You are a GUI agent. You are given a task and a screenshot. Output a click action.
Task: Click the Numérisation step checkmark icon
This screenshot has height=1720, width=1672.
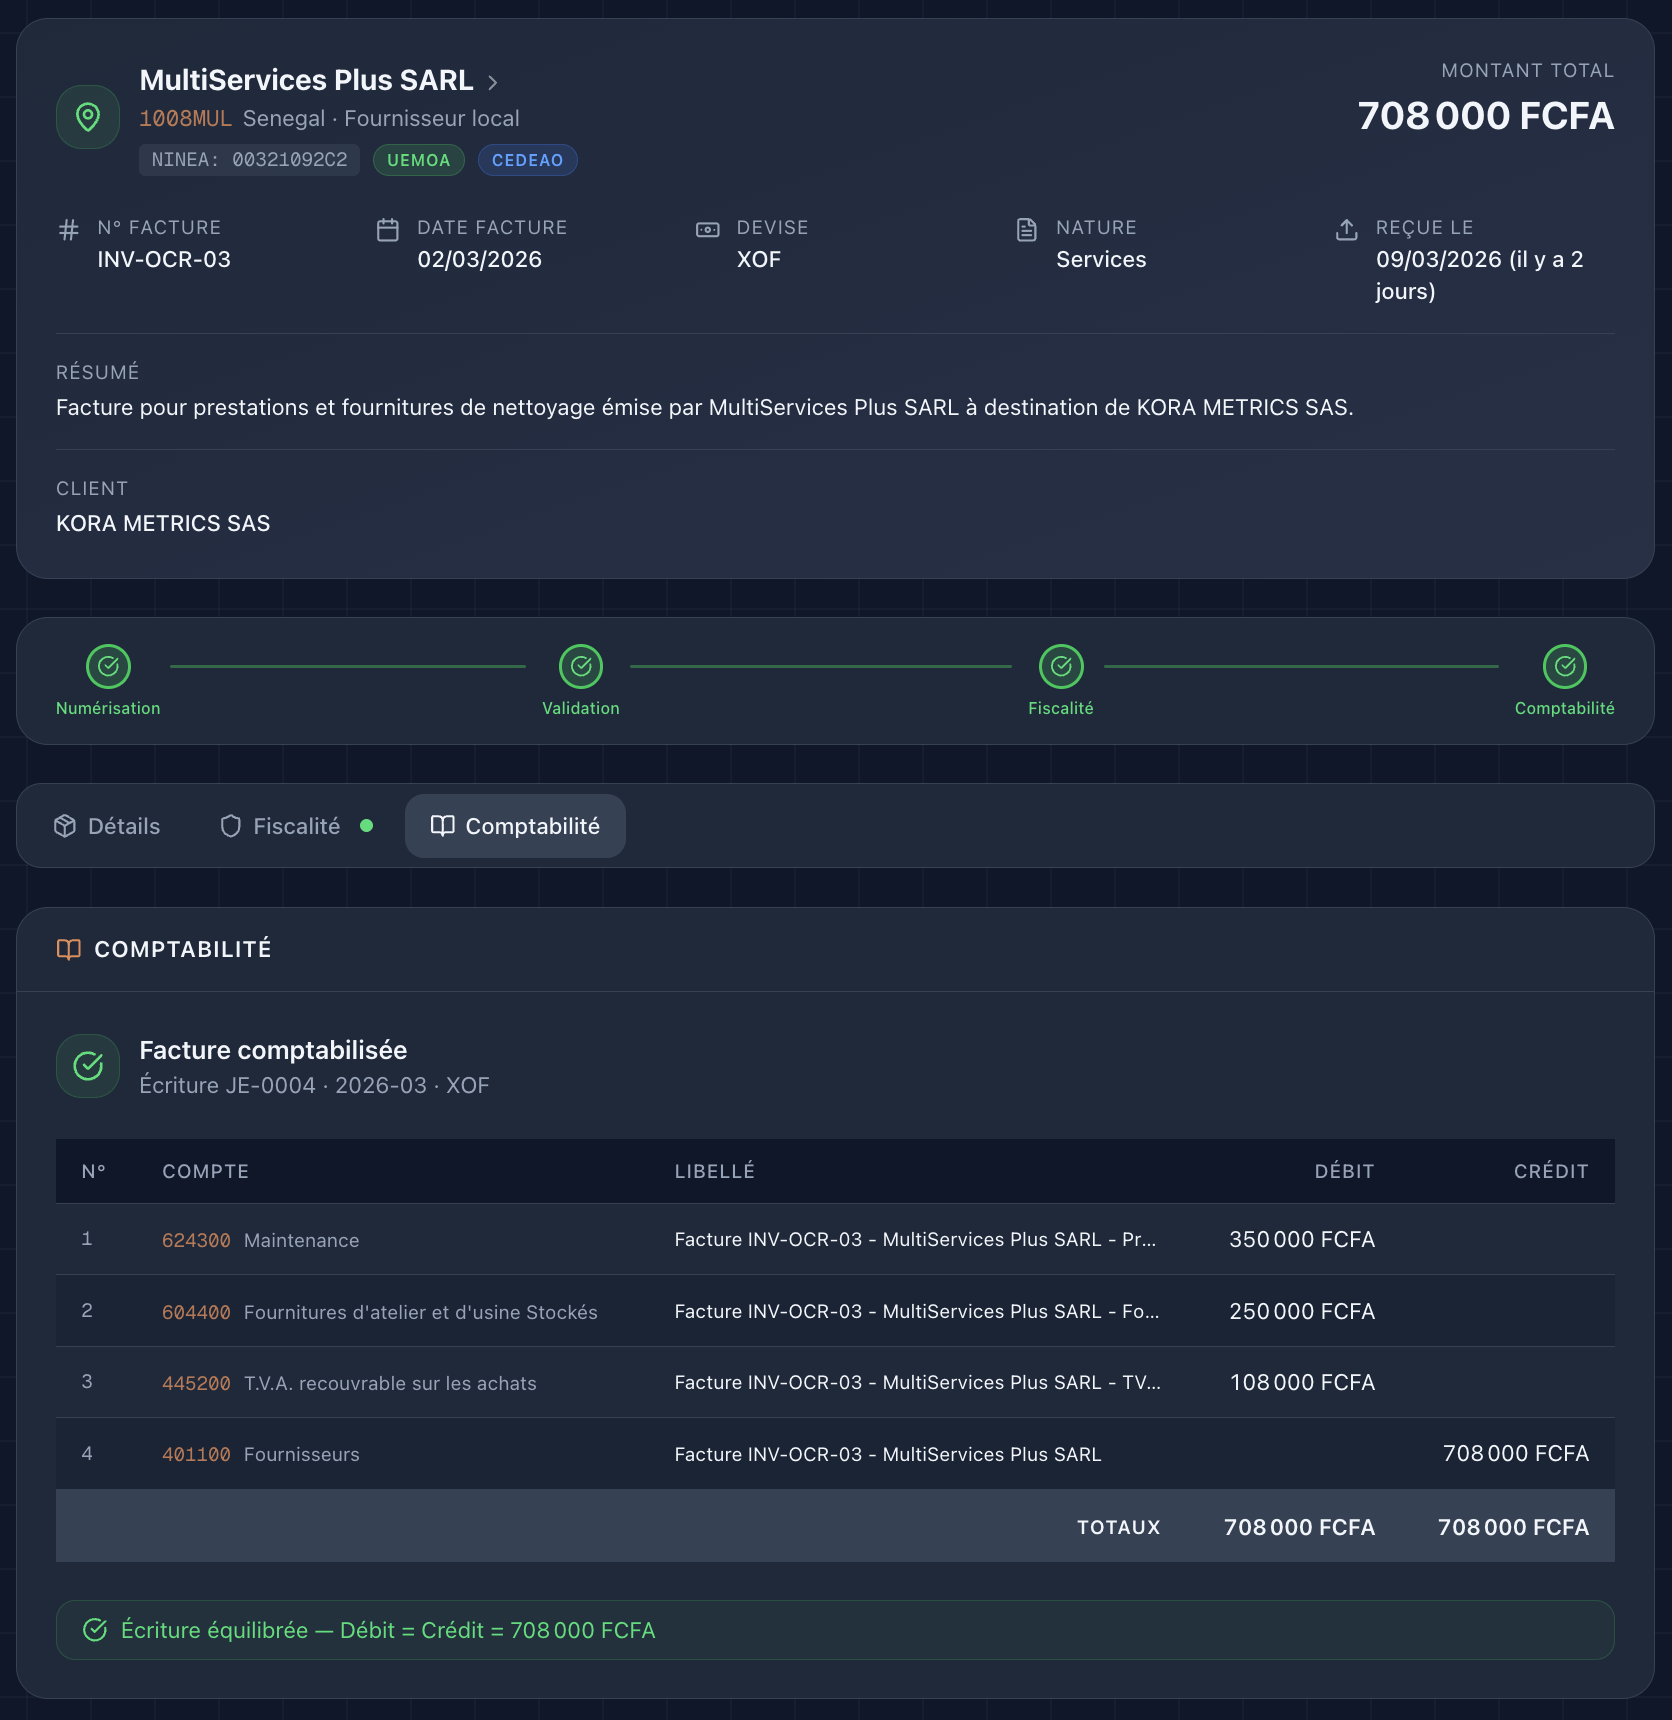(x=108, y=666)
